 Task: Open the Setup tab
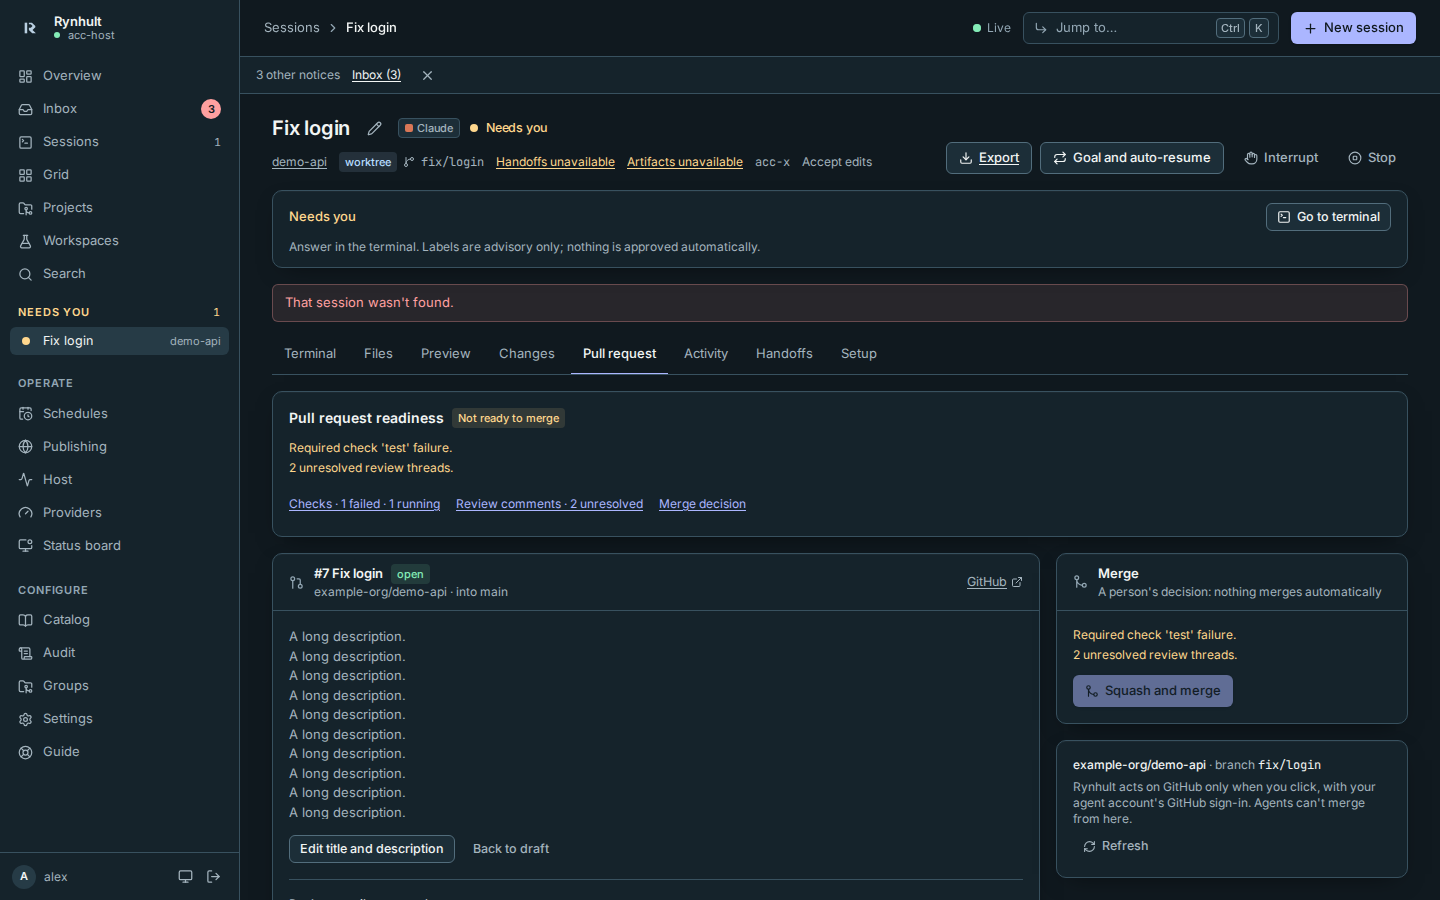(x=859, y=354)
